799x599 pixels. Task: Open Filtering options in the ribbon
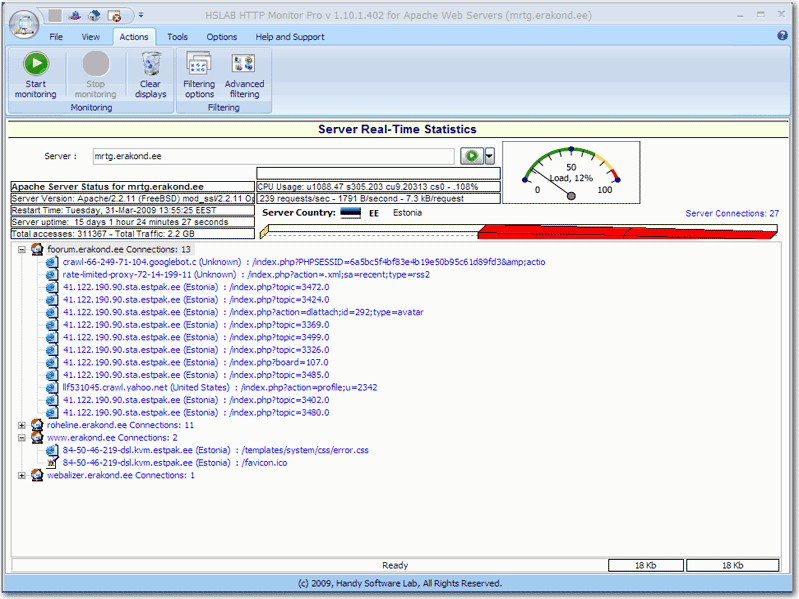coord(199,75)
